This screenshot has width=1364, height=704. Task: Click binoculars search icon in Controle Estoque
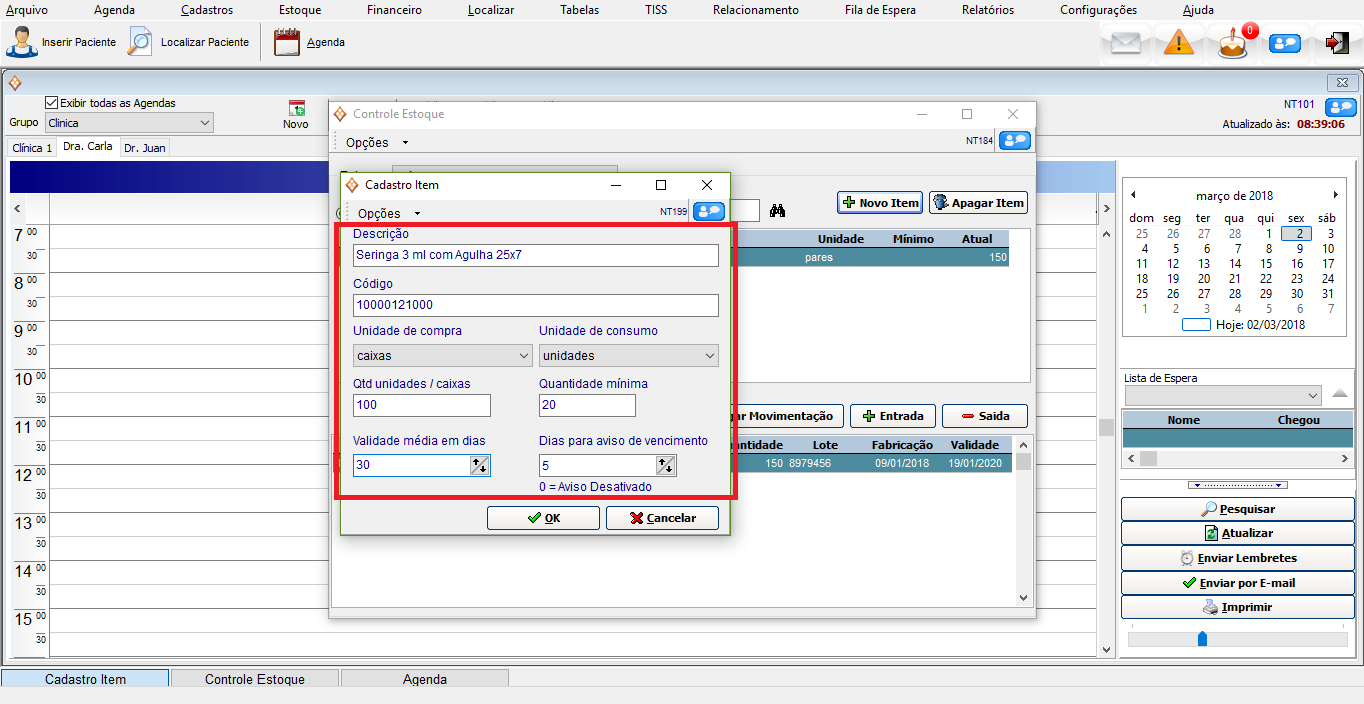point(779,210)
